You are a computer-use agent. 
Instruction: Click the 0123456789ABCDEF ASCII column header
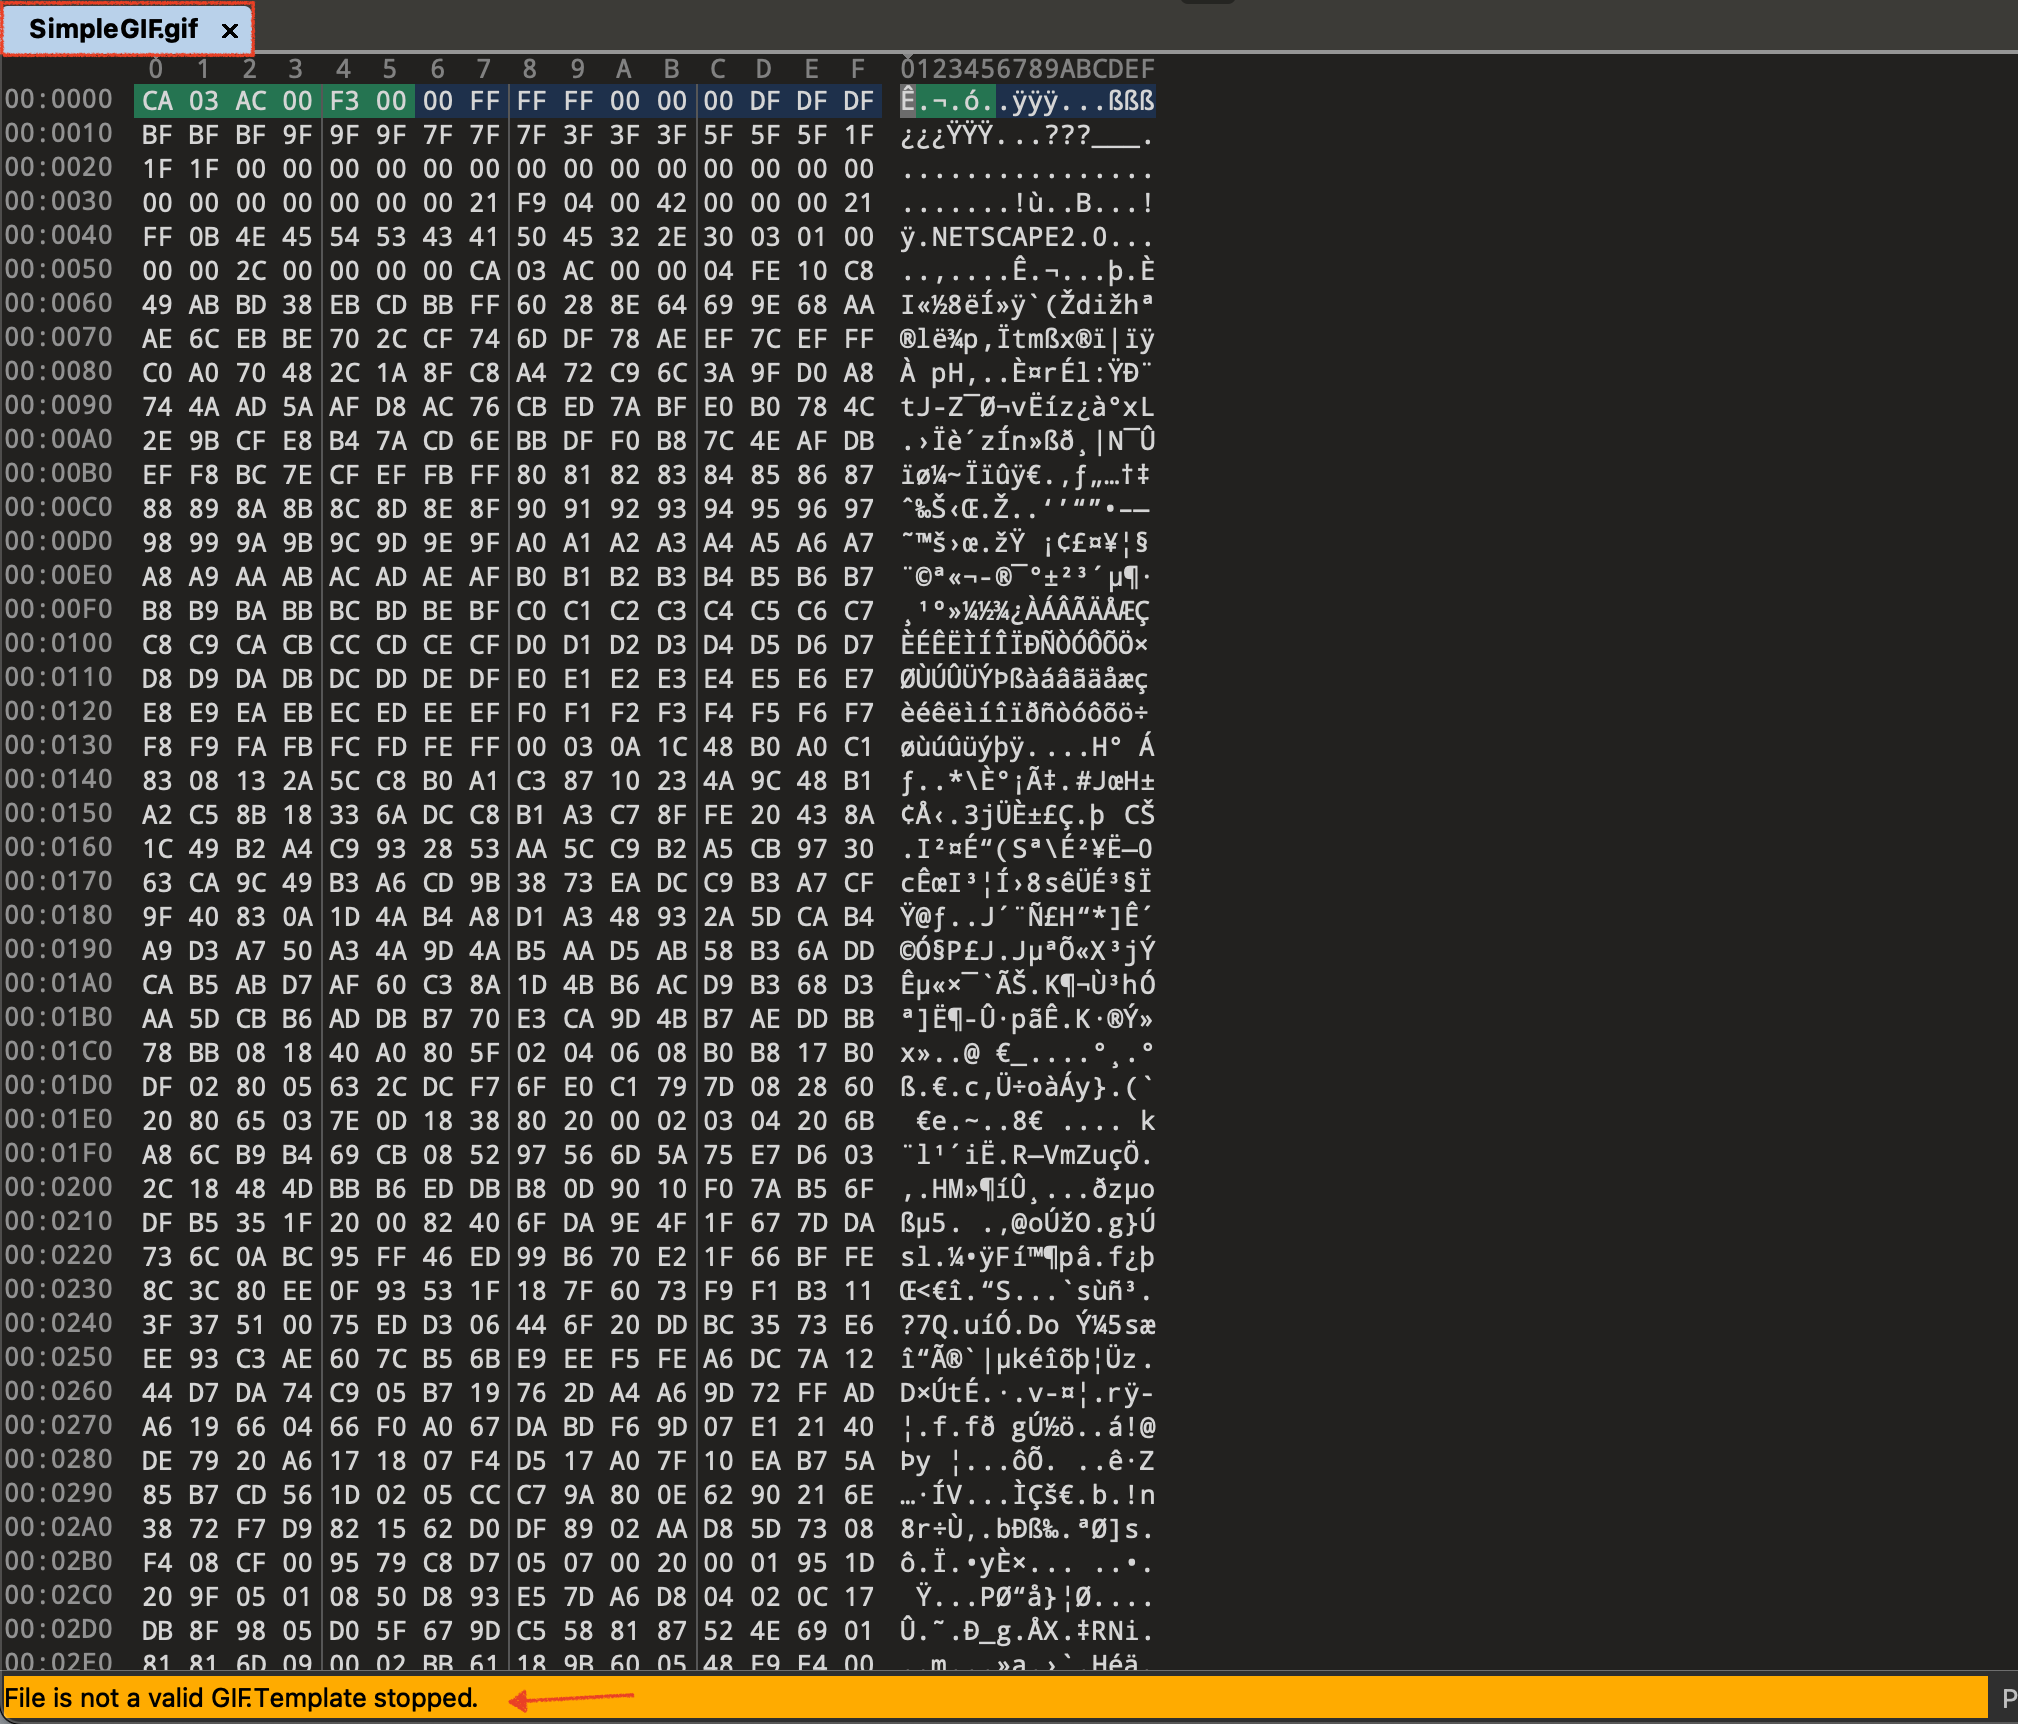tap(1027, 69)
